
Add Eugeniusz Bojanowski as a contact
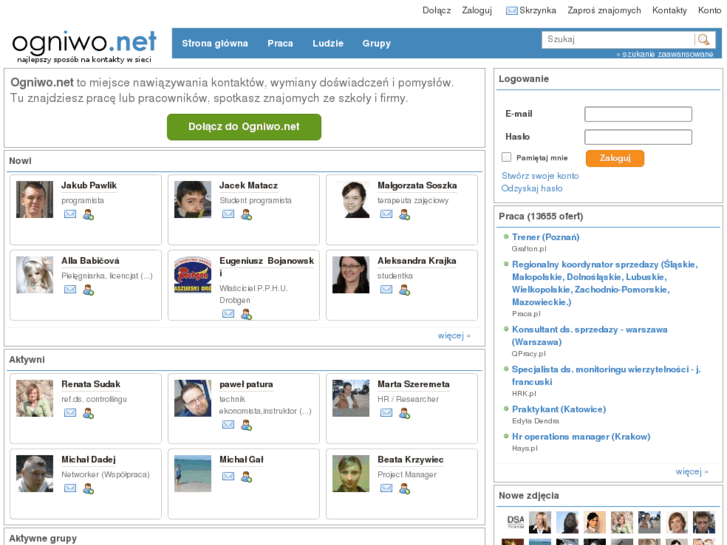click(246, 314)
